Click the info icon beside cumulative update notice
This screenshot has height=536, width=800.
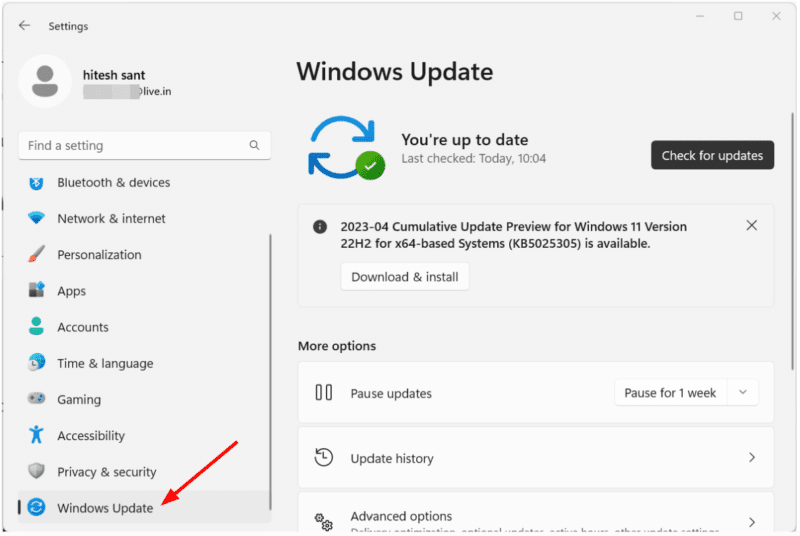(320, 227)
